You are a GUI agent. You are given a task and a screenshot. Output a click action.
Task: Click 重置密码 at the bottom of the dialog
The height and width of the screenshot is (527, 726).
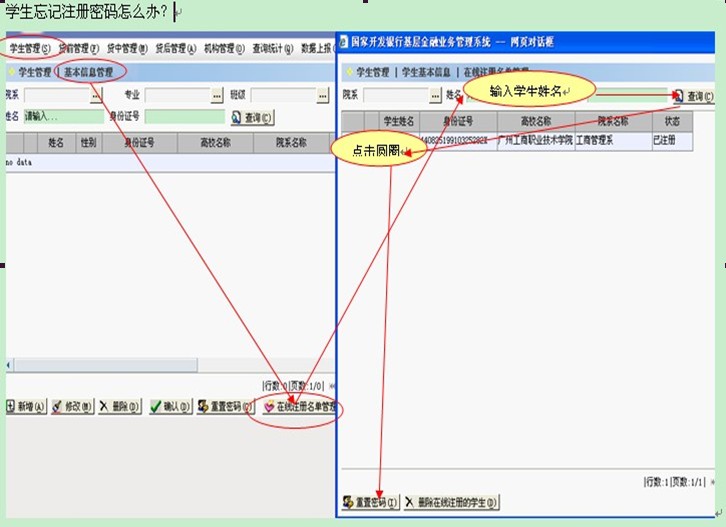tap(370, 502)
